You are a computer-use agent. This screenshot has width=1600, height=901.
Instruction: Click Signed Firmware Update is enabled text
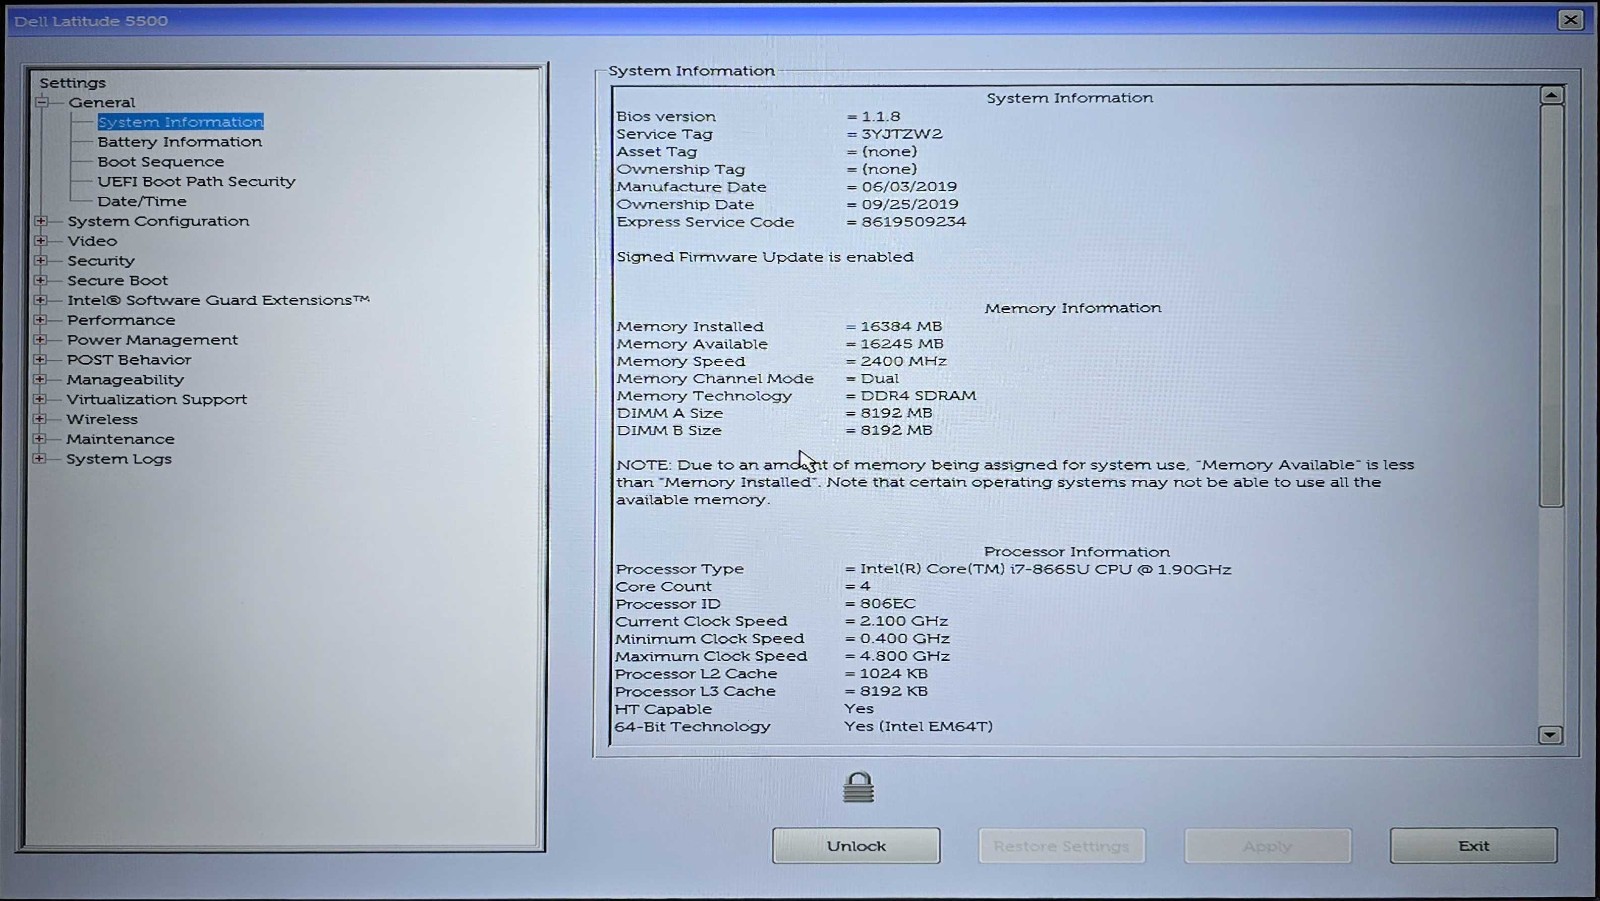point(765,257)
